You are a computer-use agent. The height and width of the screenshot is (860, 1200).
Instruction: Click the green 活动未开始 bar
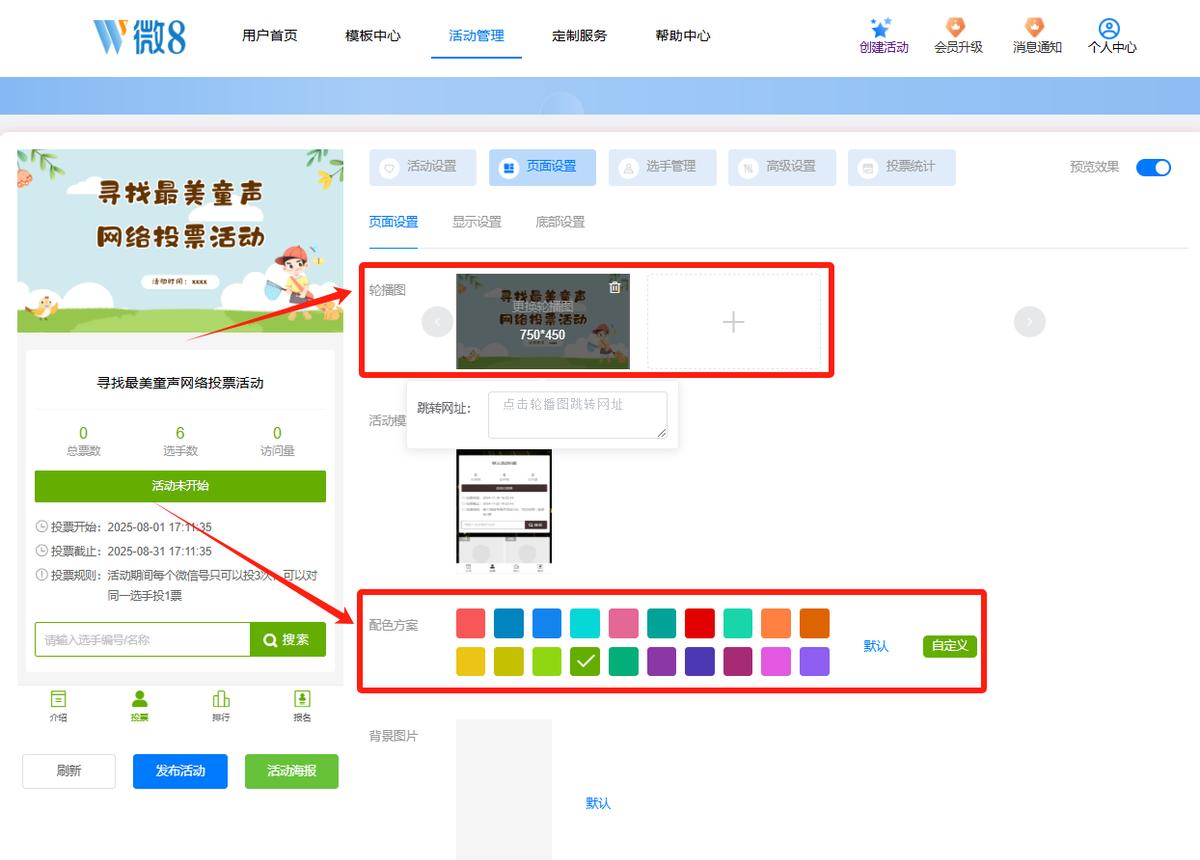click(x=180, y=486)
